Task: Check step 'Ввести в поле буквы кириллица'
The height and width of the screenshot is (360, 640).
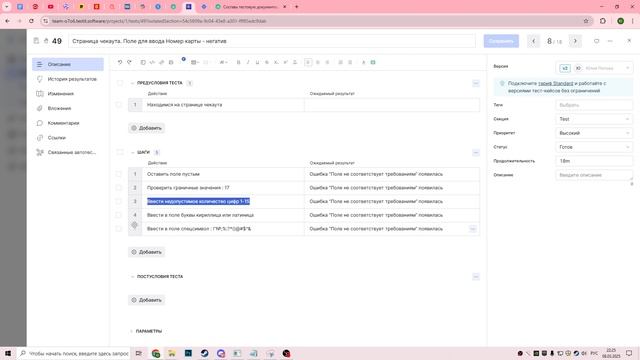Action: pyautogui.click(x=119, y=215)
